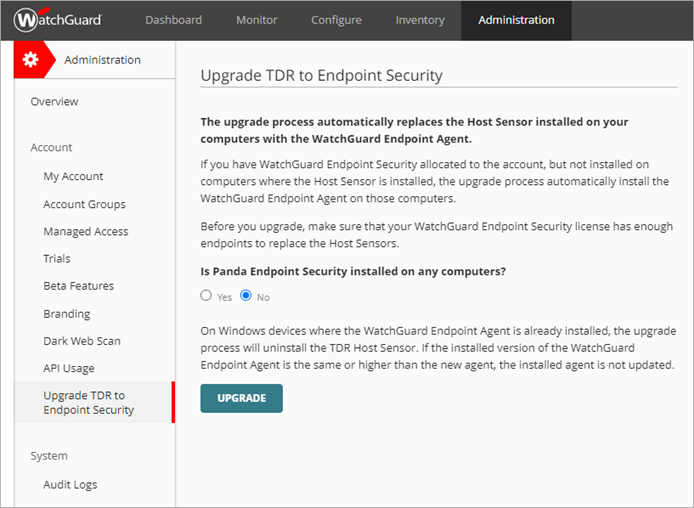This screenshot has height=508, width=694.
Task: Go to Account Groups
Action: point(84,204)
